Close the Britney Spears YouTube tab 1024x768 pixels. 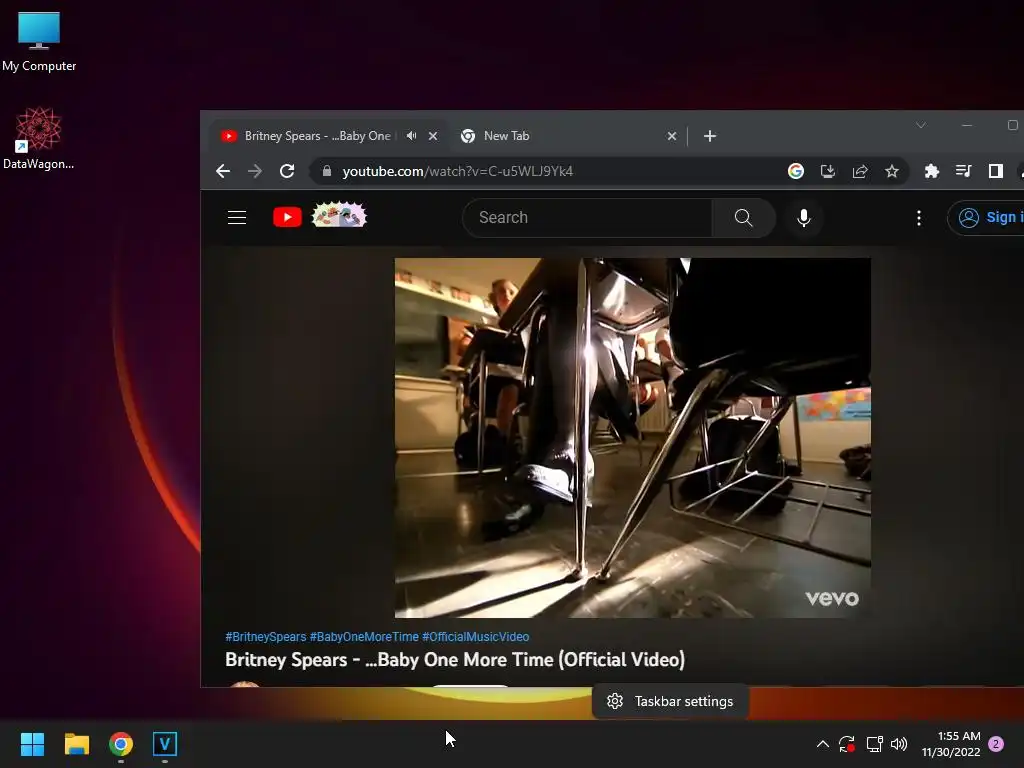(433, 136)
